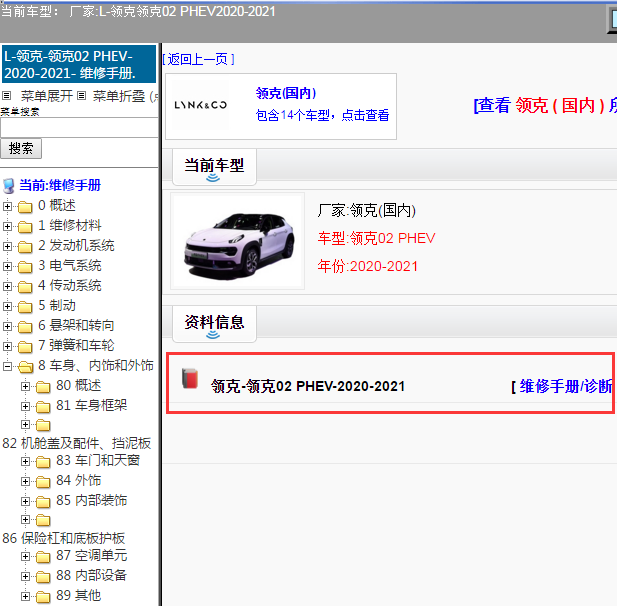
Task: Expand the 7 弹簧和车轮 tree node
Action: [x=7, y=346]
